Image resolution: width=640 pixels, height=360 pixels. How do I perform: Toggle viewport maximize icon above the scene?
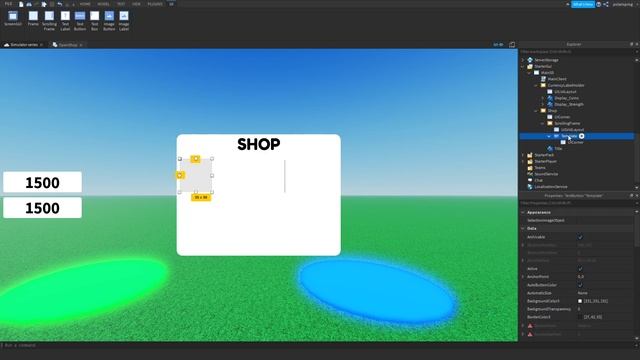click(512, 44)
